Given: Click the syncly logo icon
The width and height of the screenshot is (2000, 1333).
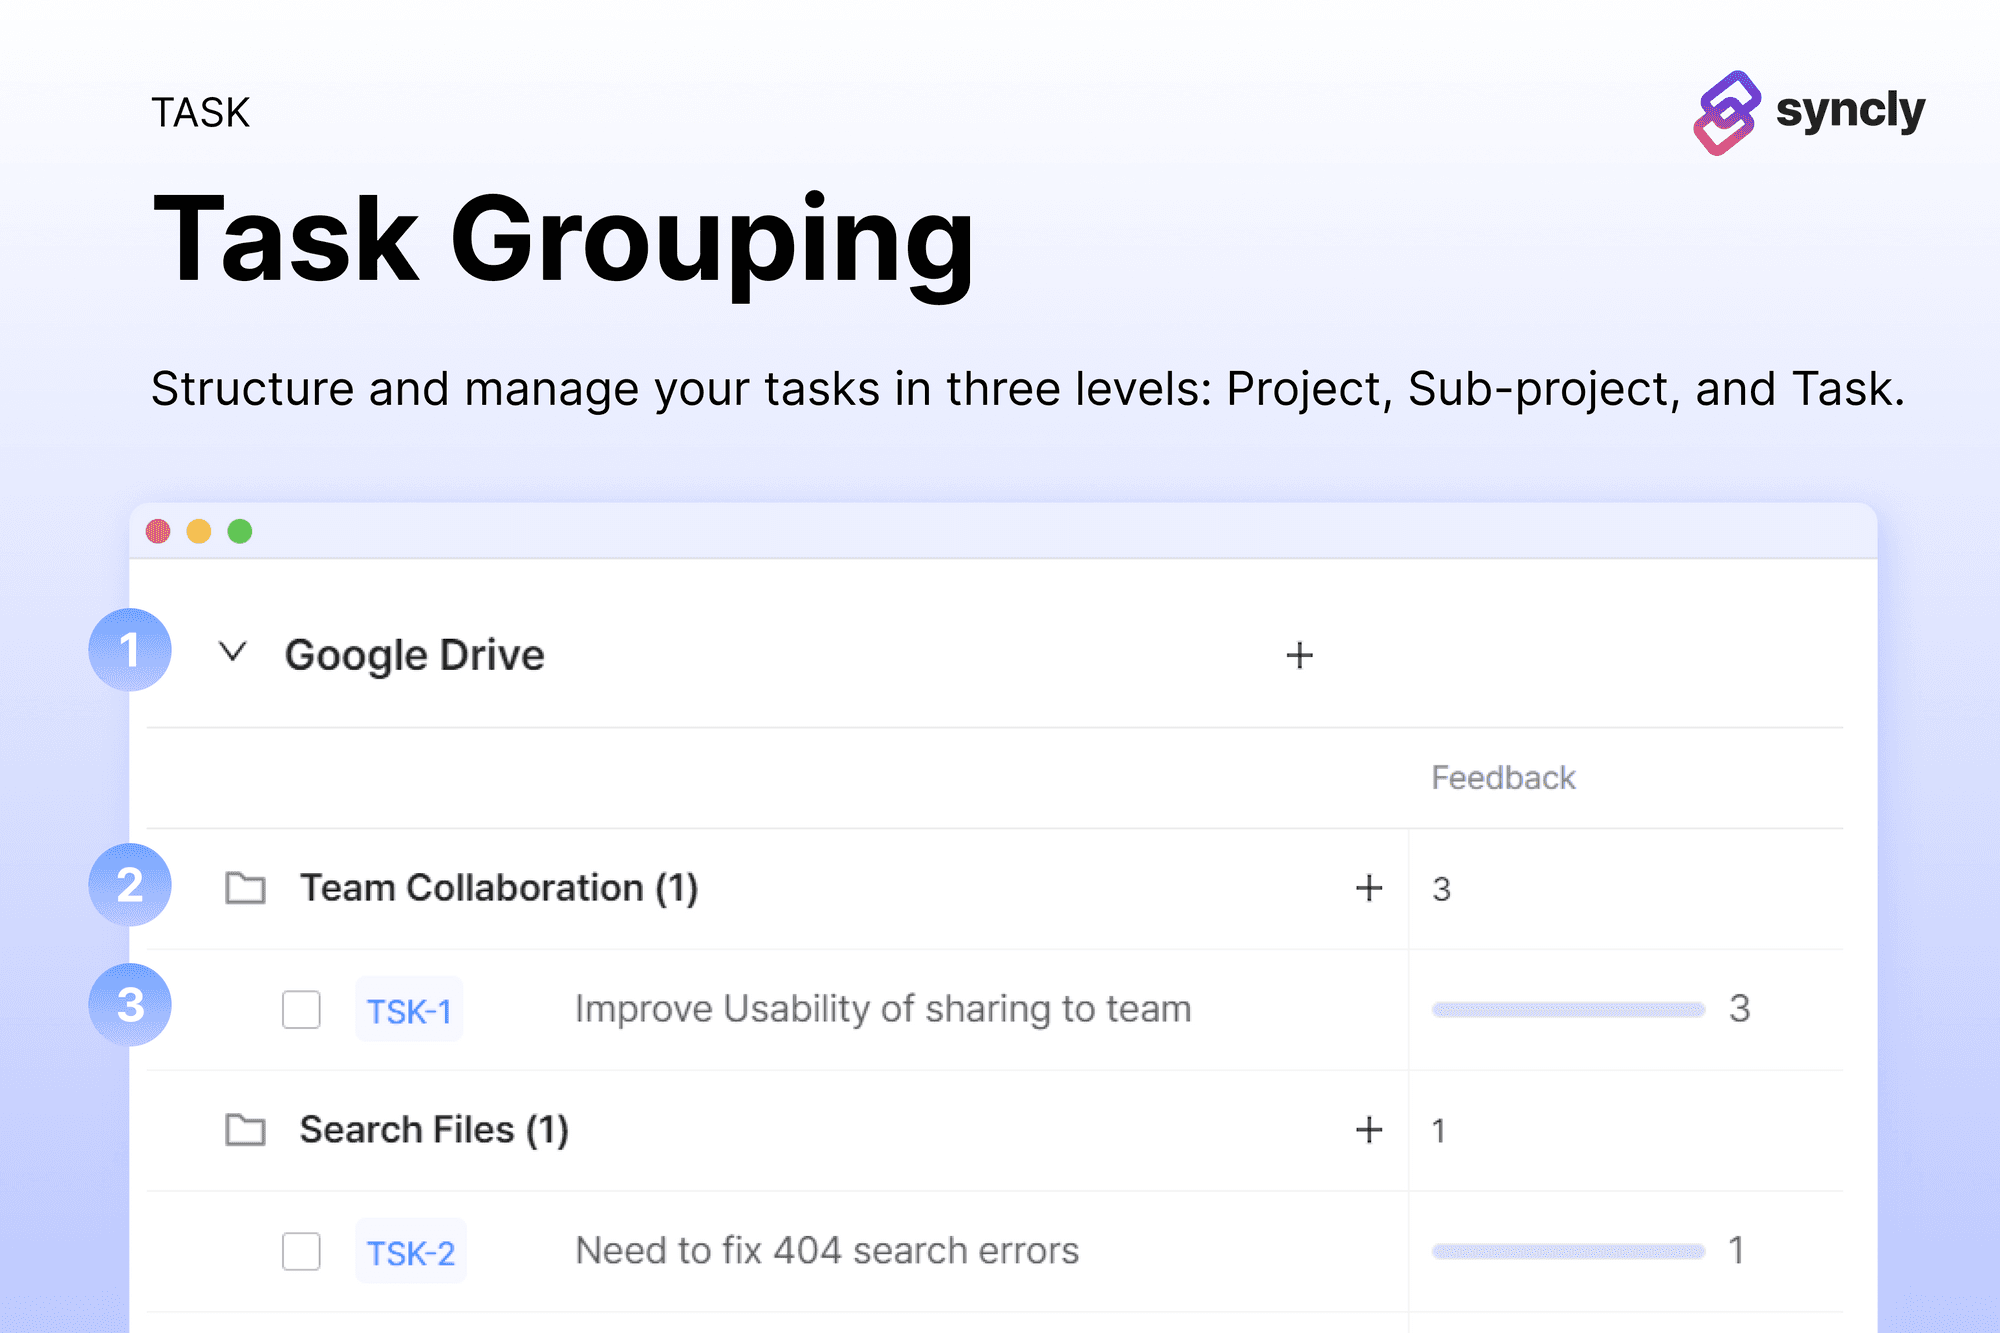Looking at the screenshot, I should tap(1726, 112).
